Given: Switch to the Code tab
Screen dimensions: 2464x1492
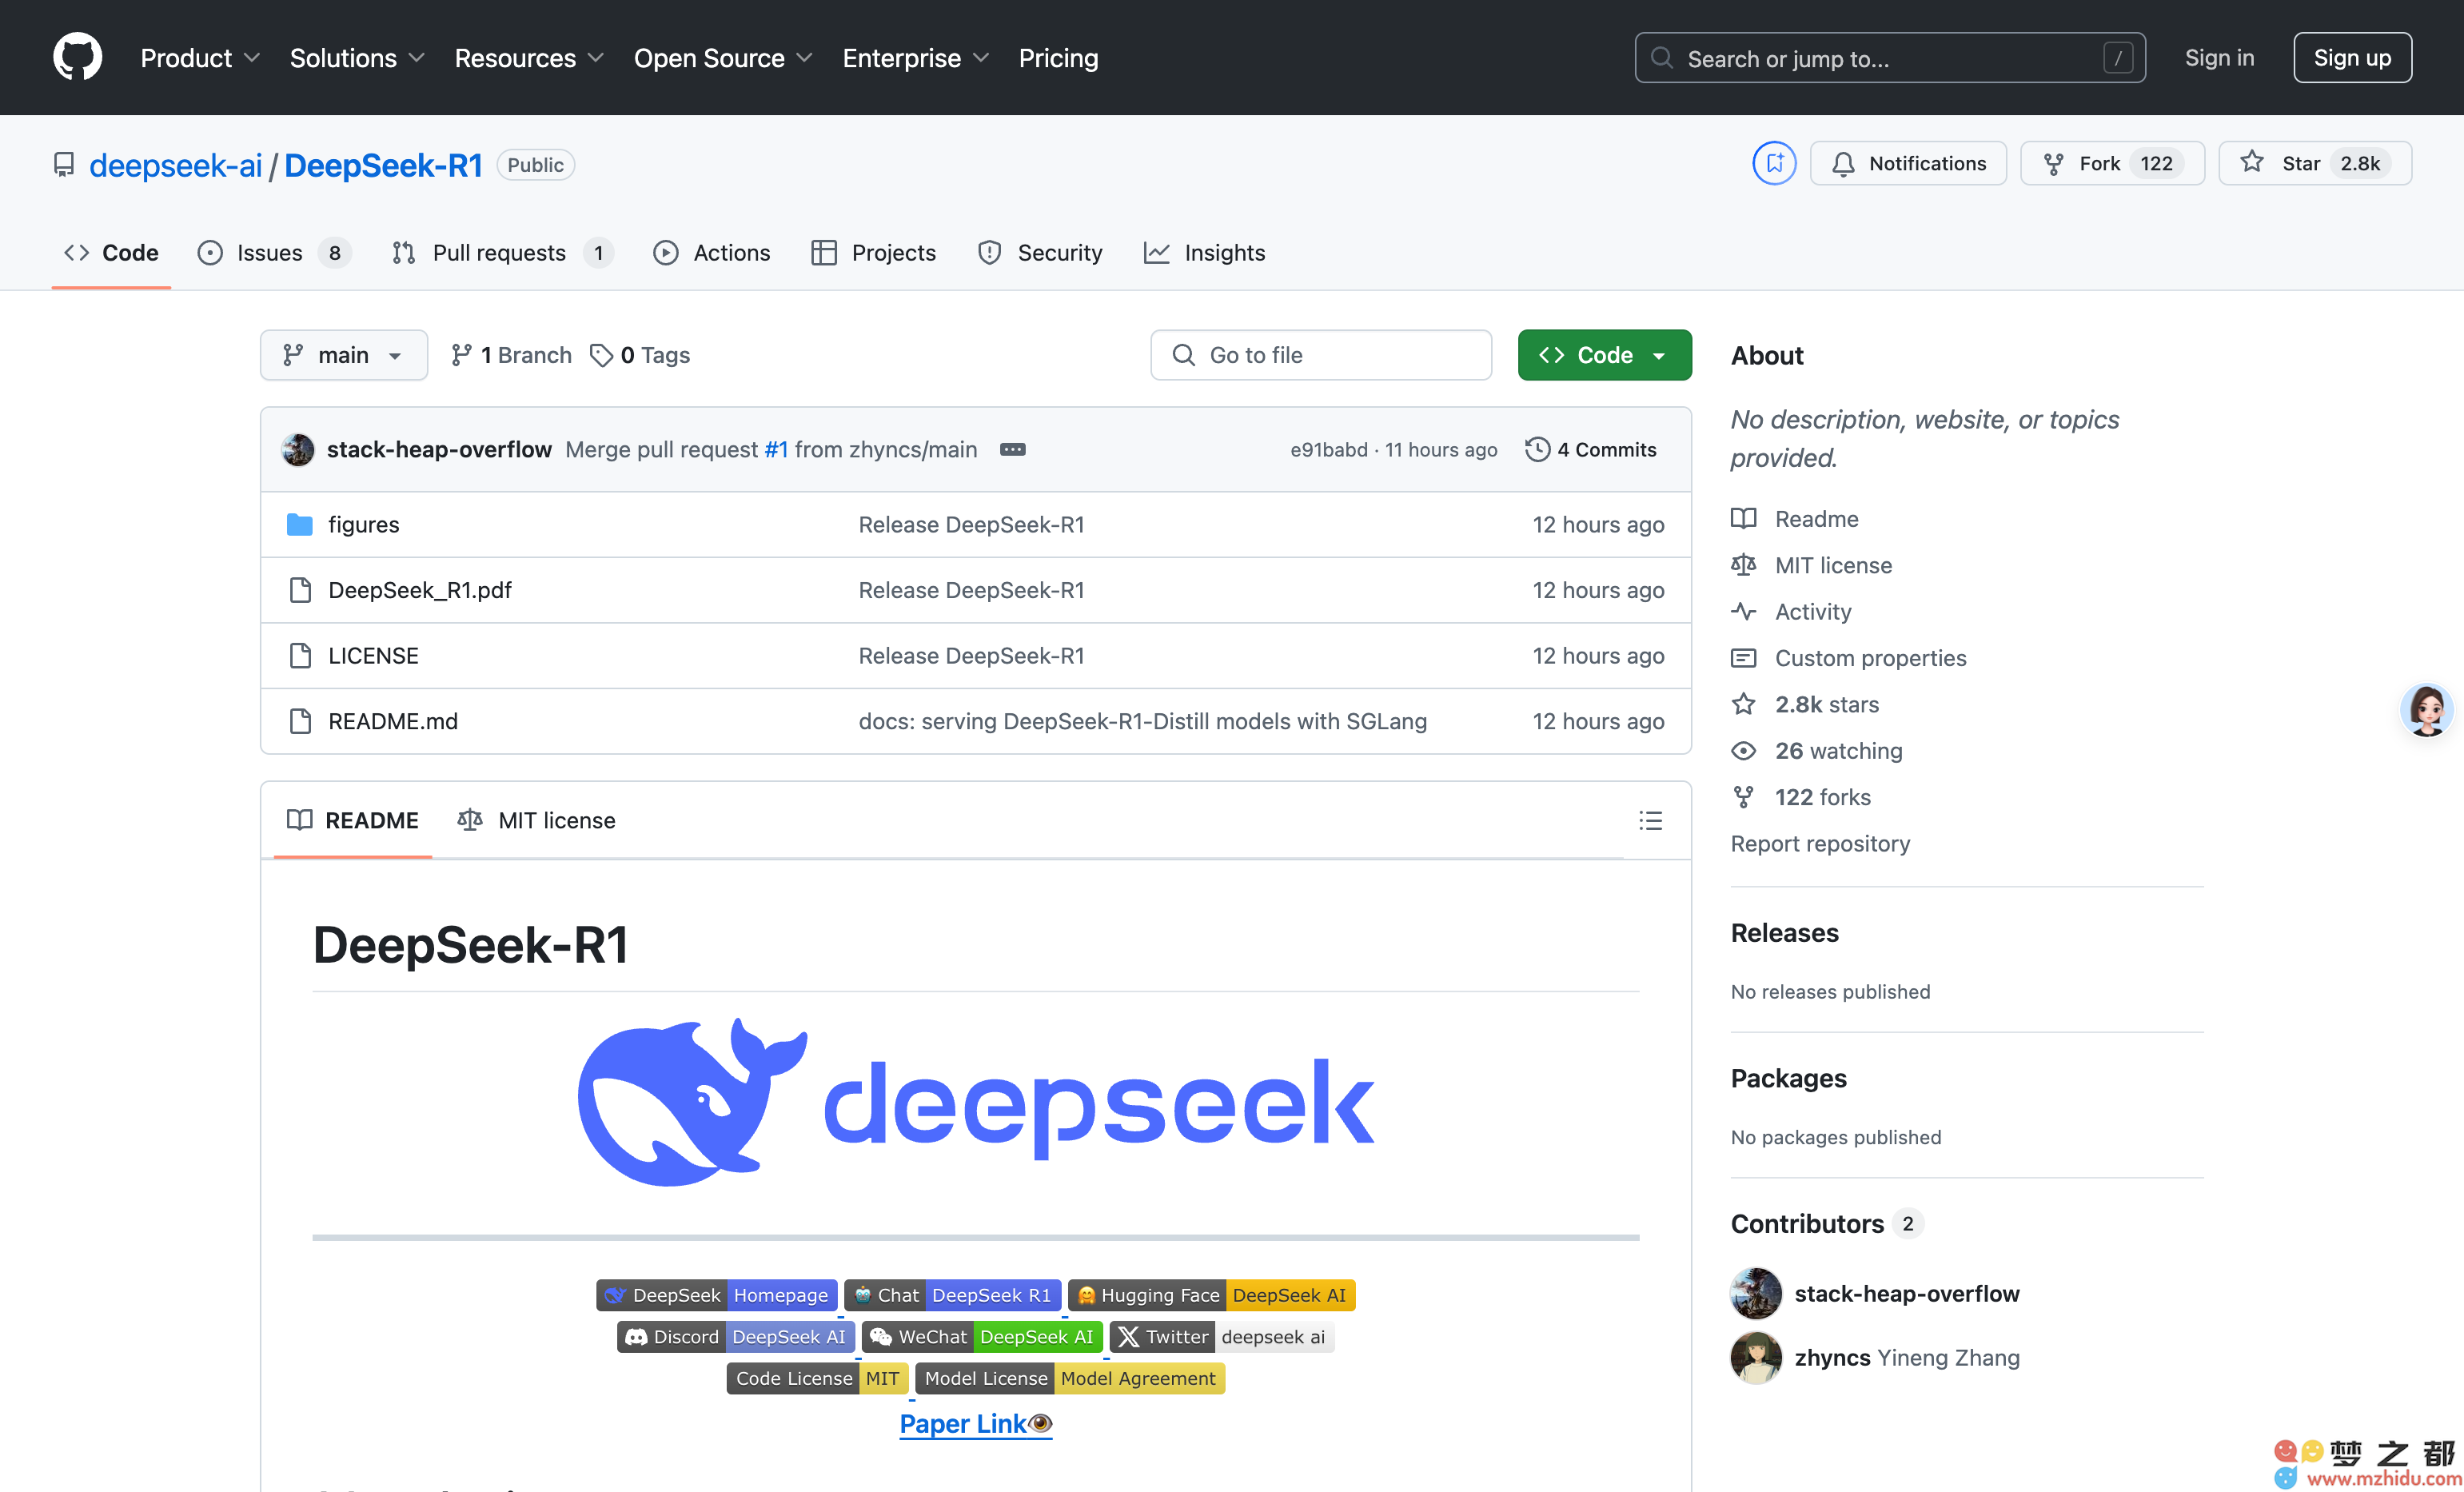Looking at the screenshot, I should pos(111,253).
